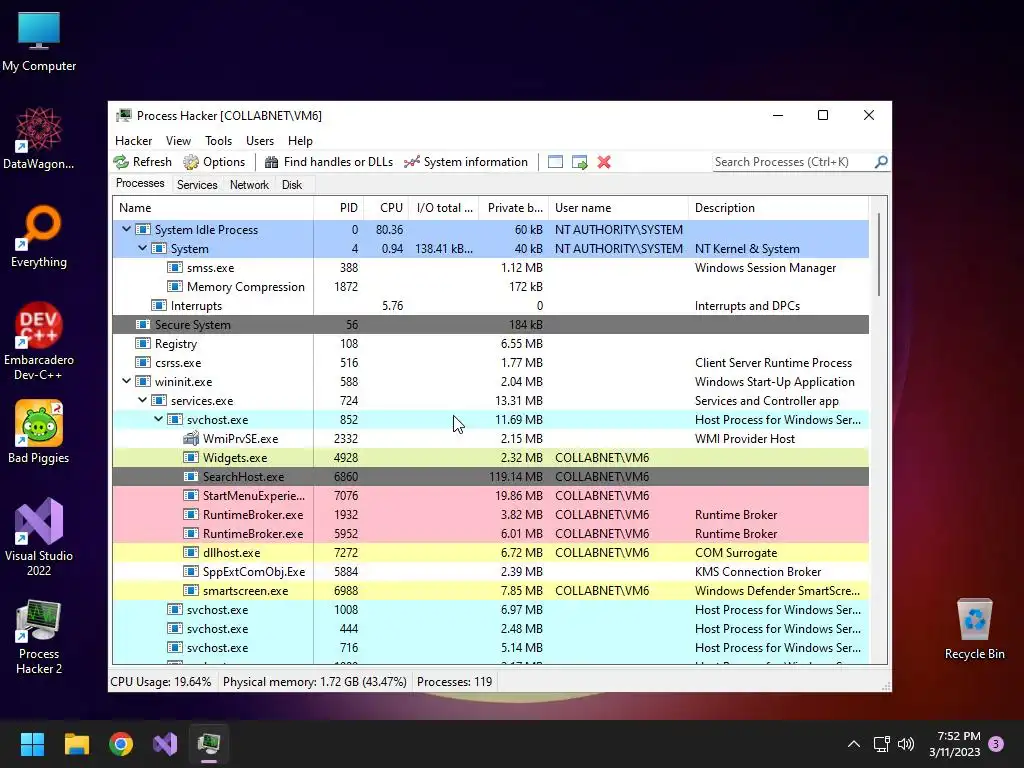
Task: Collapse the System process node
Action: pyautogui.click(x=142, y=248)
